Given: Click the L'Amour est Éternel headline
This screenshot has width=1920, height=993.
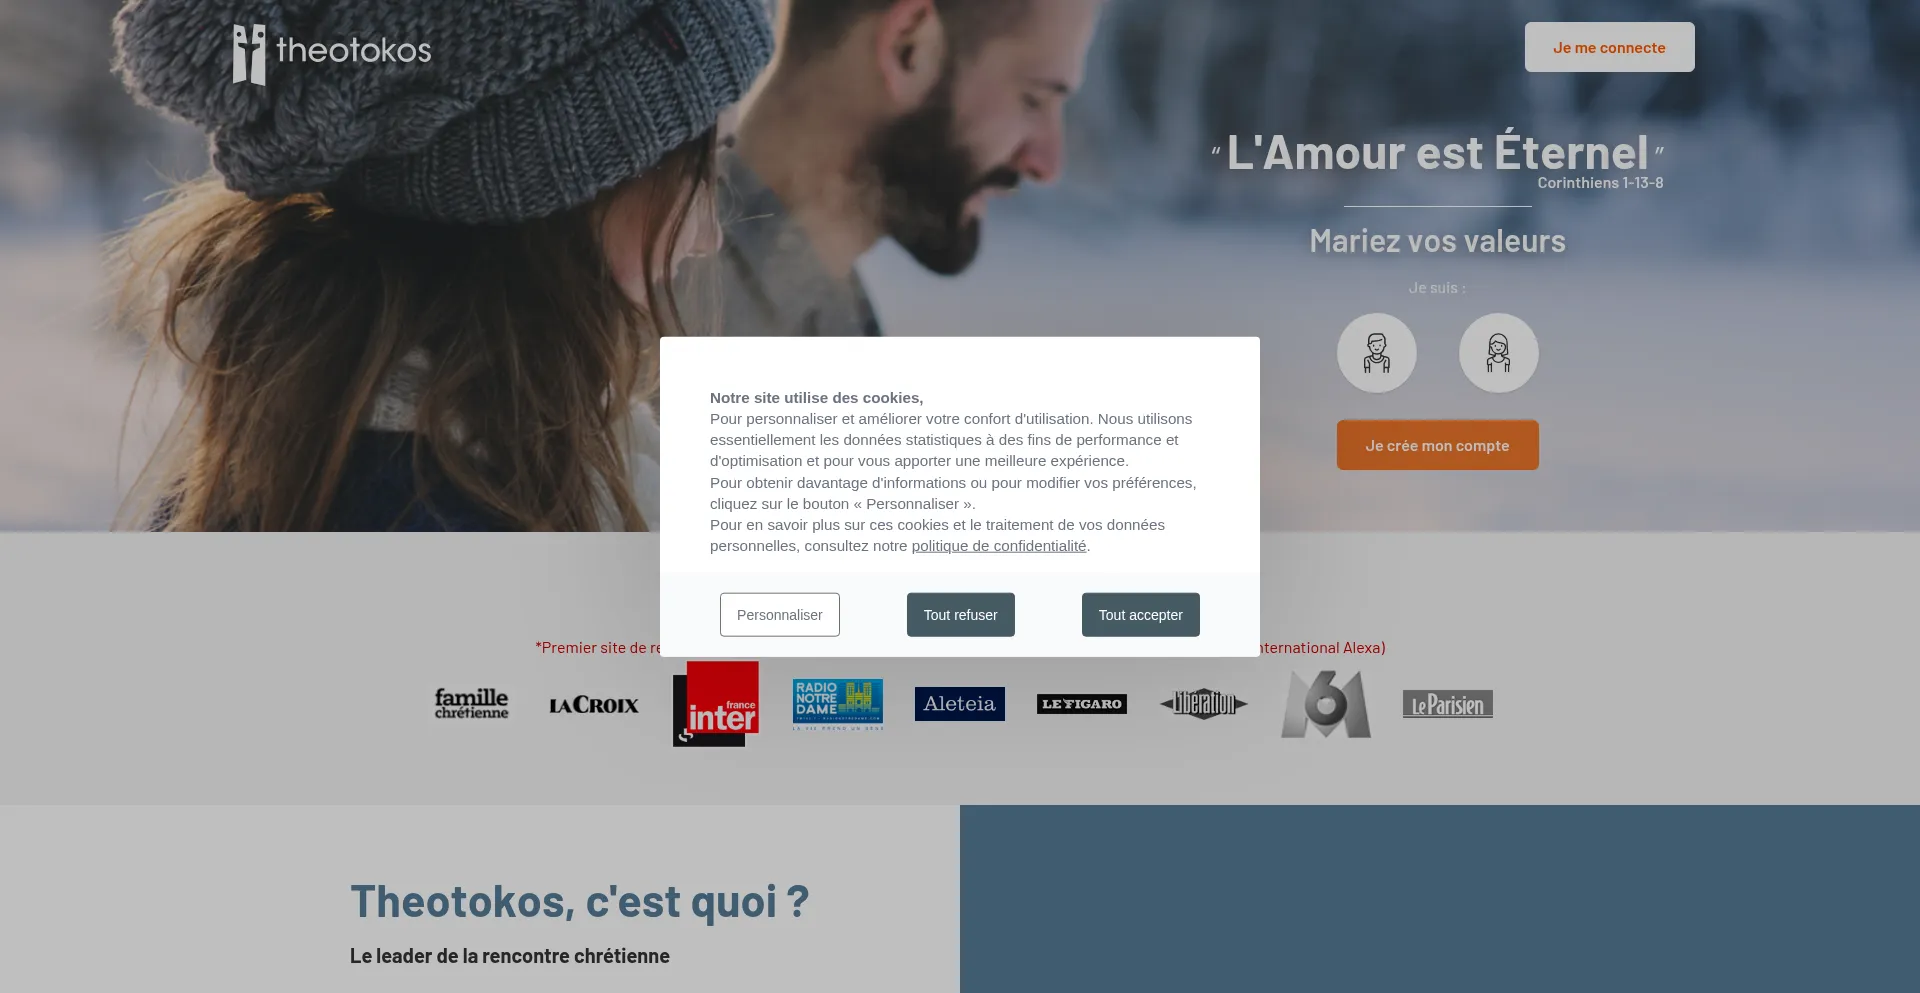Looking at the screenshot, I should pyautogui.click(x=1438, y=153).
